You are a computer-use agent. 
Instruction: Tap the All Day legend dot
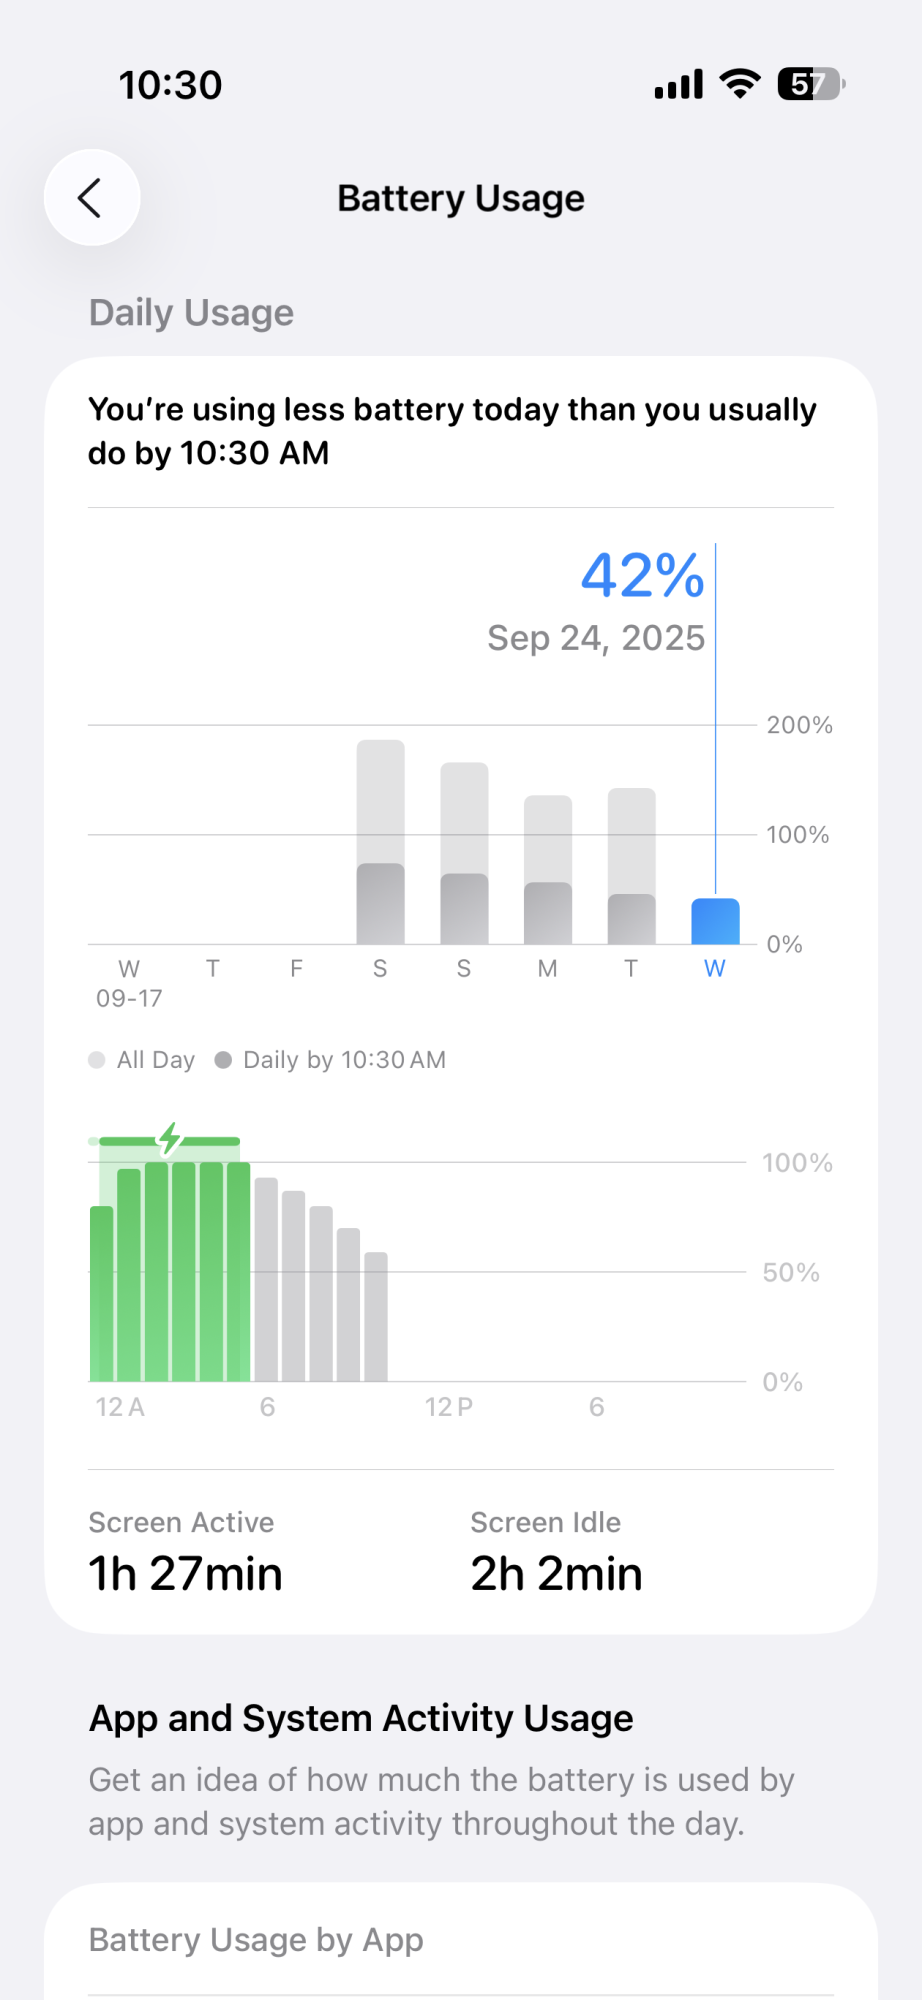97,1060
